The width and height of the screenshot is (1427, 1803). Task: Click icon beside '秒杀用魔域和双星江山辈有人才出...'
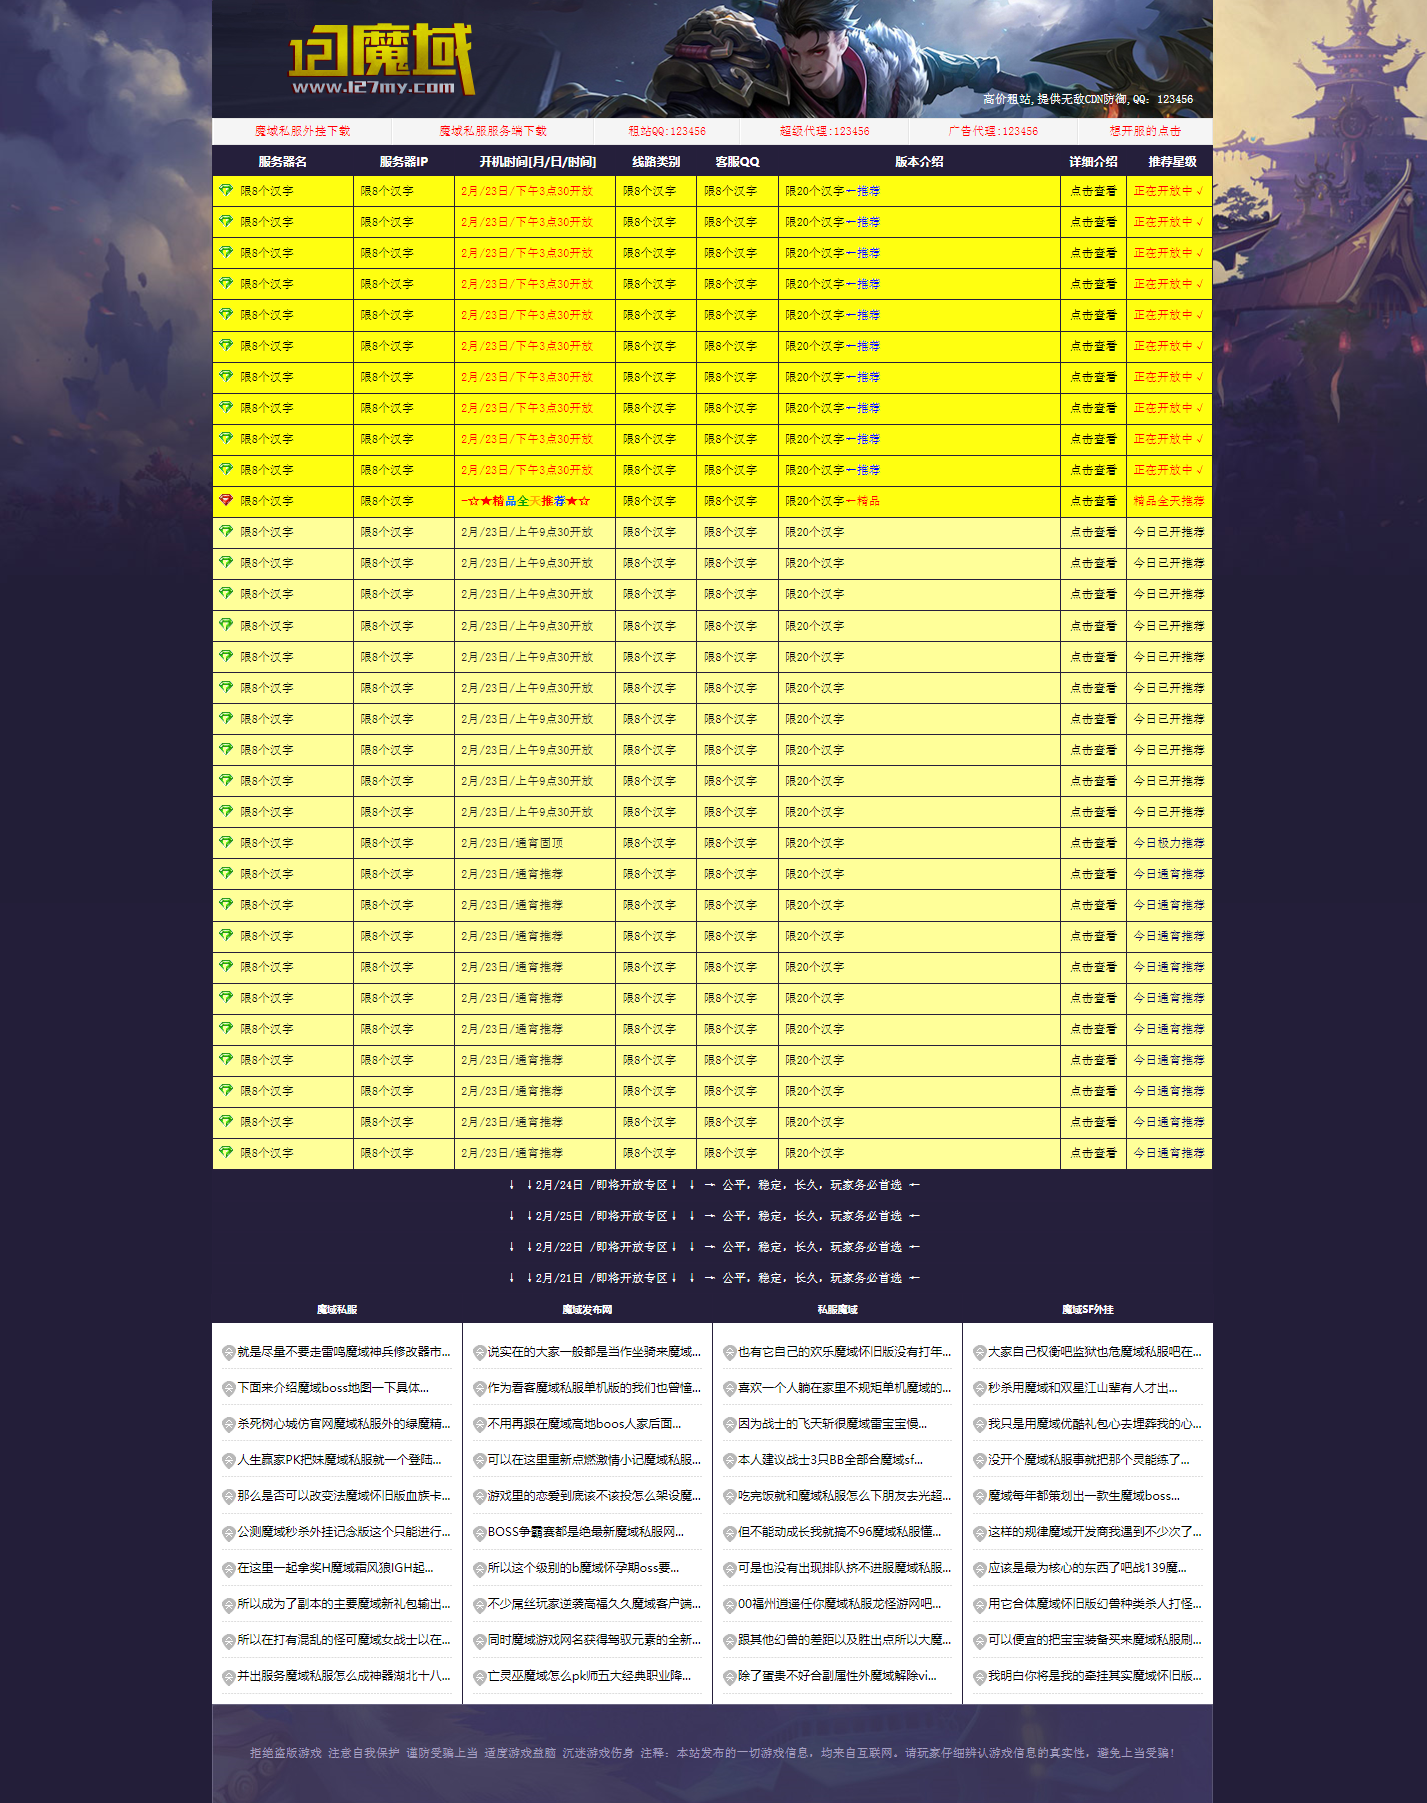point(980,1388)
